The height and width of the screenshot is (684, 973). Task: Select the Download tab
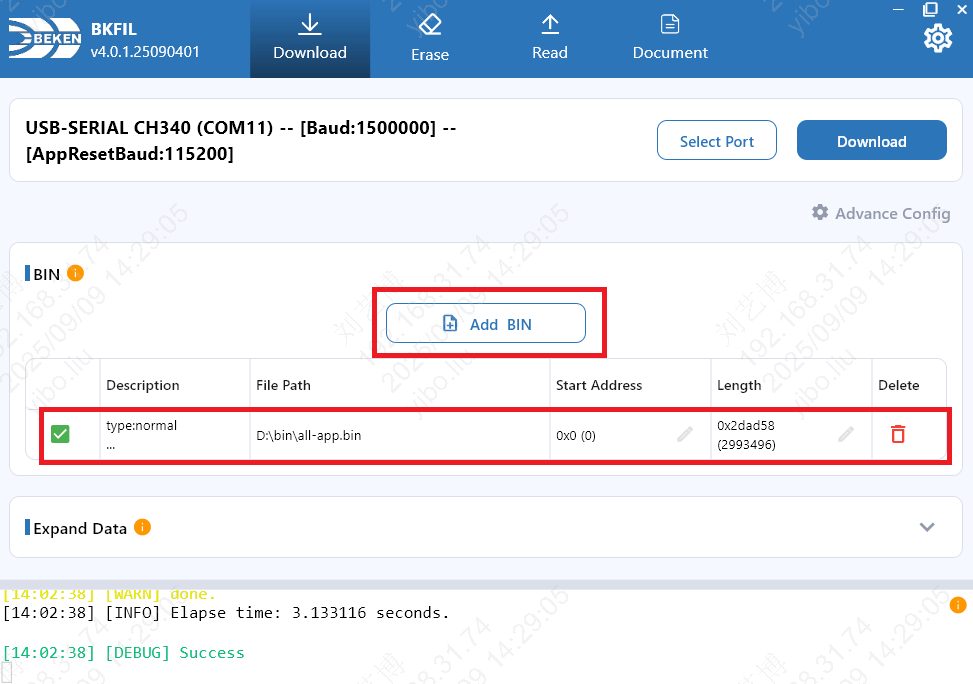pos(310,39)
